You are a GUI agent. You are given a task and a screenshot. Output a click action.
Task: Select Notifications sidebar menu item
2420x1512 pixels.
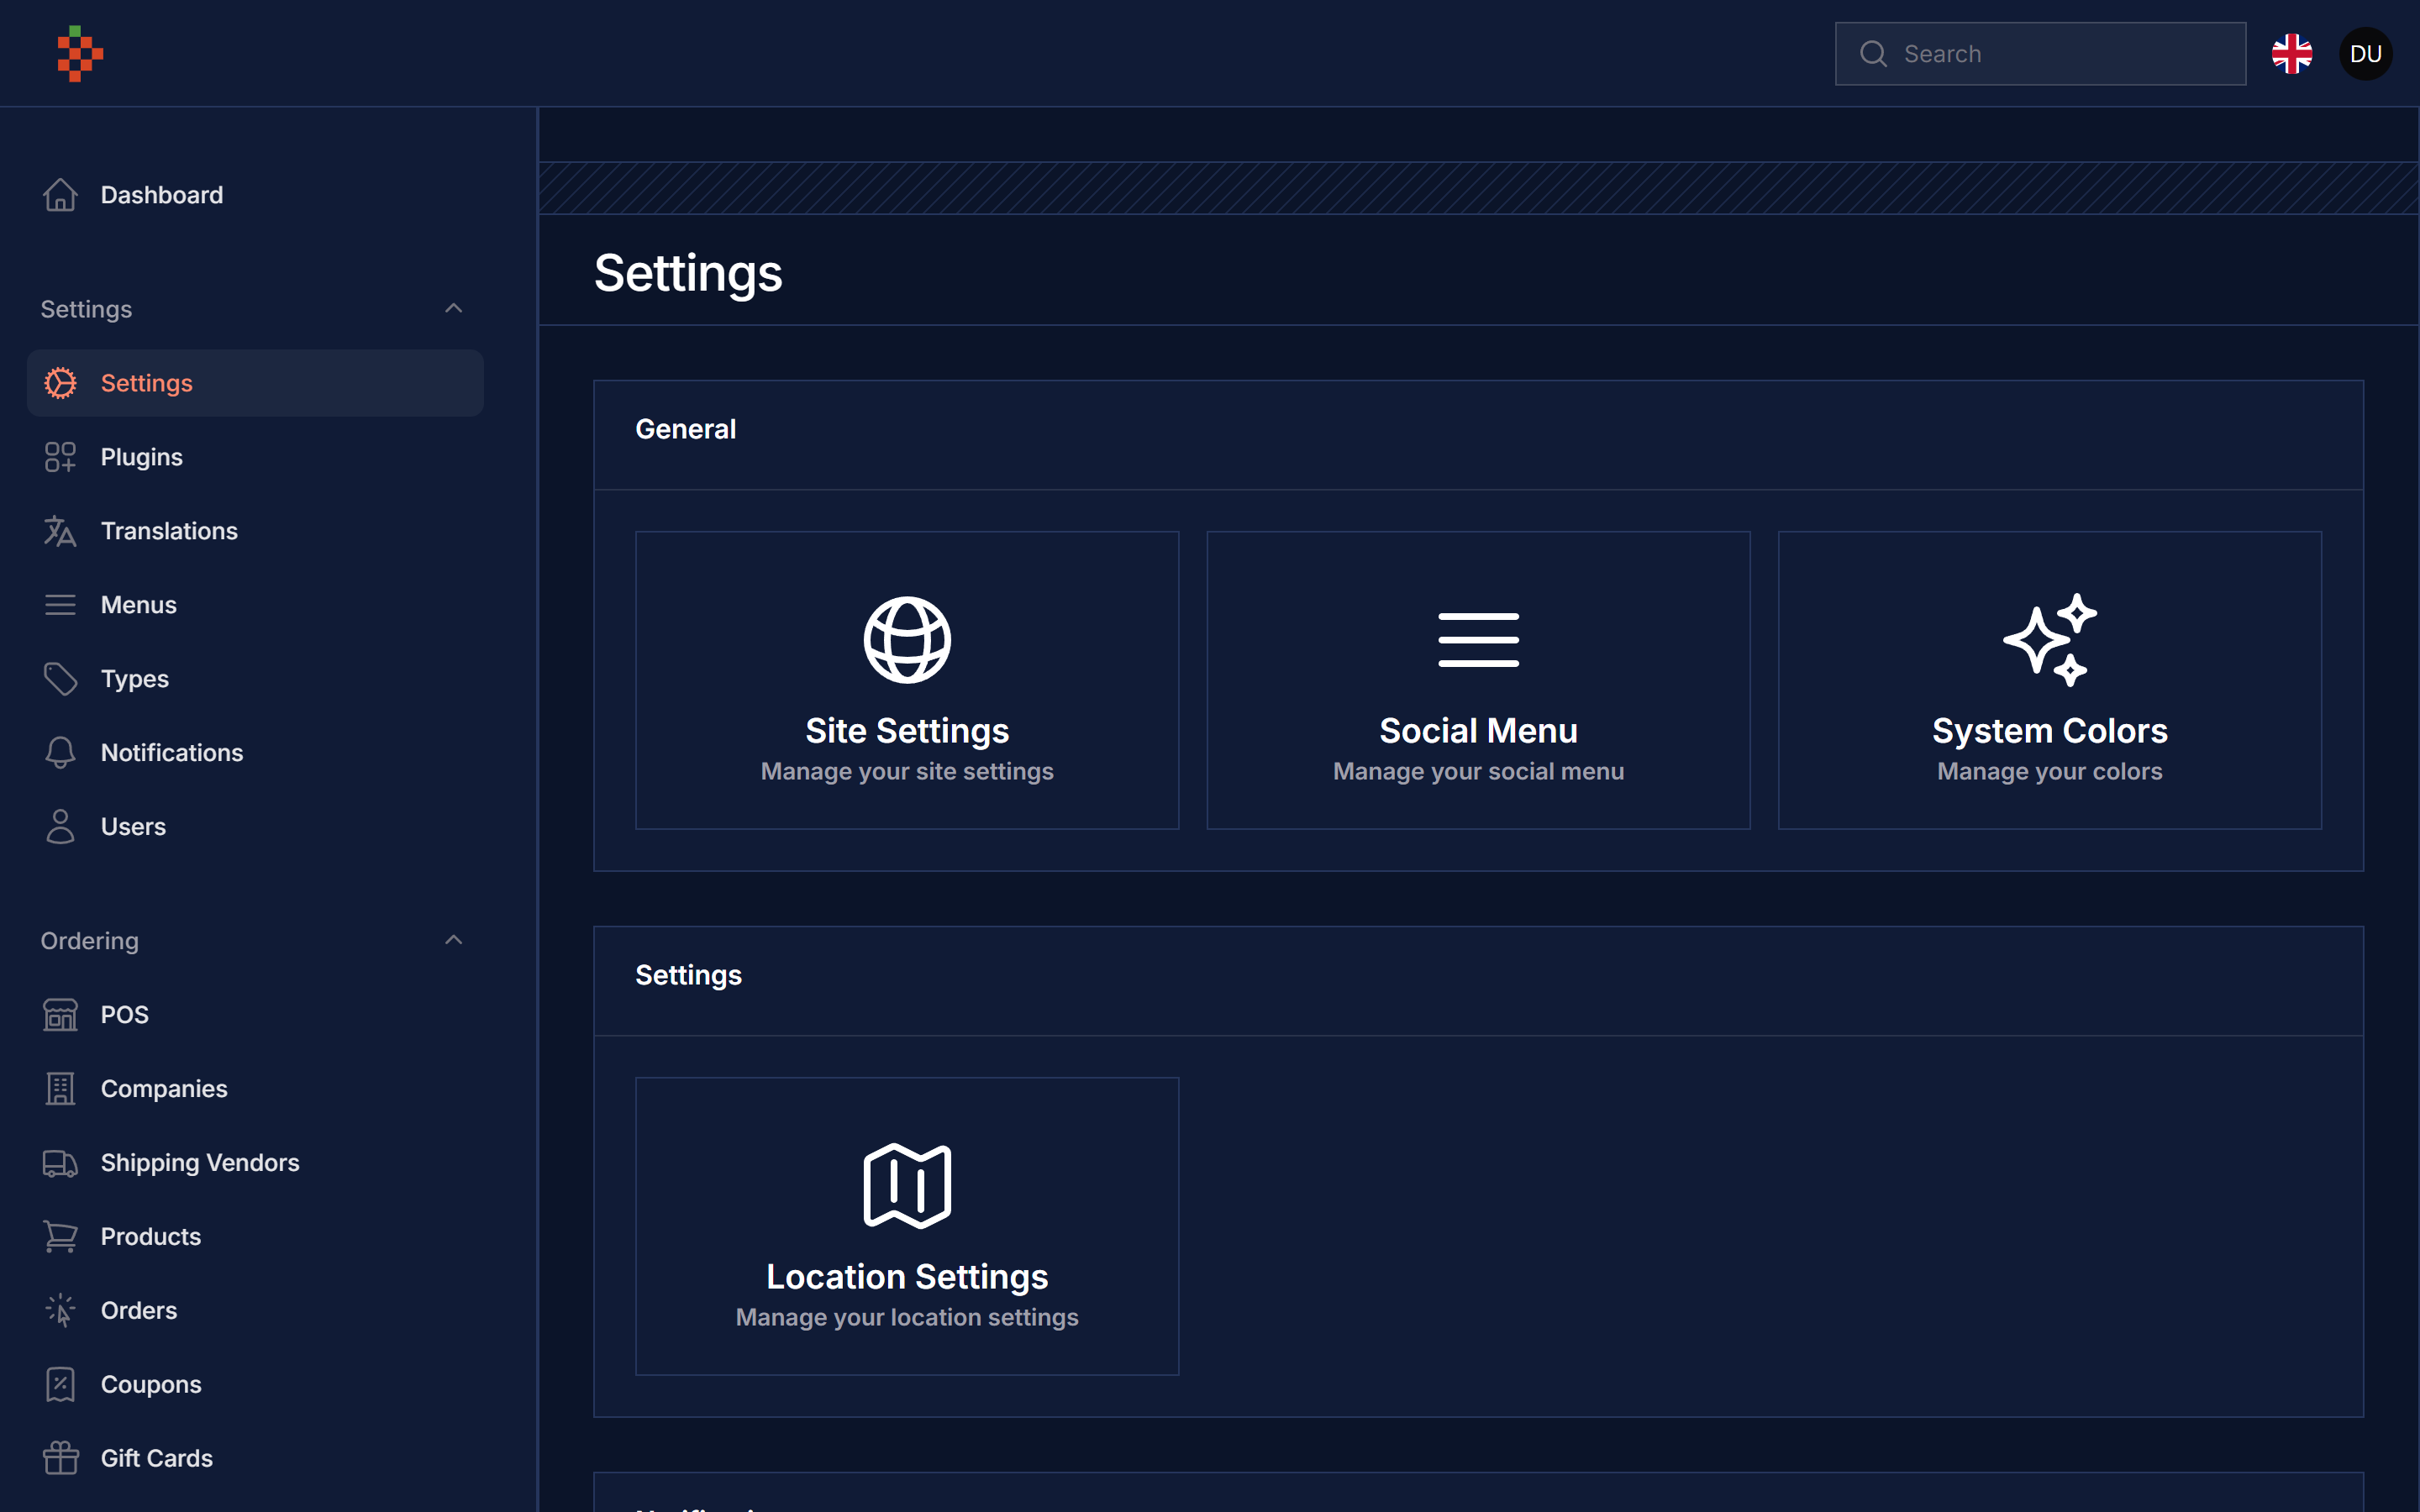pyautogui.click(x=255, y=753)
